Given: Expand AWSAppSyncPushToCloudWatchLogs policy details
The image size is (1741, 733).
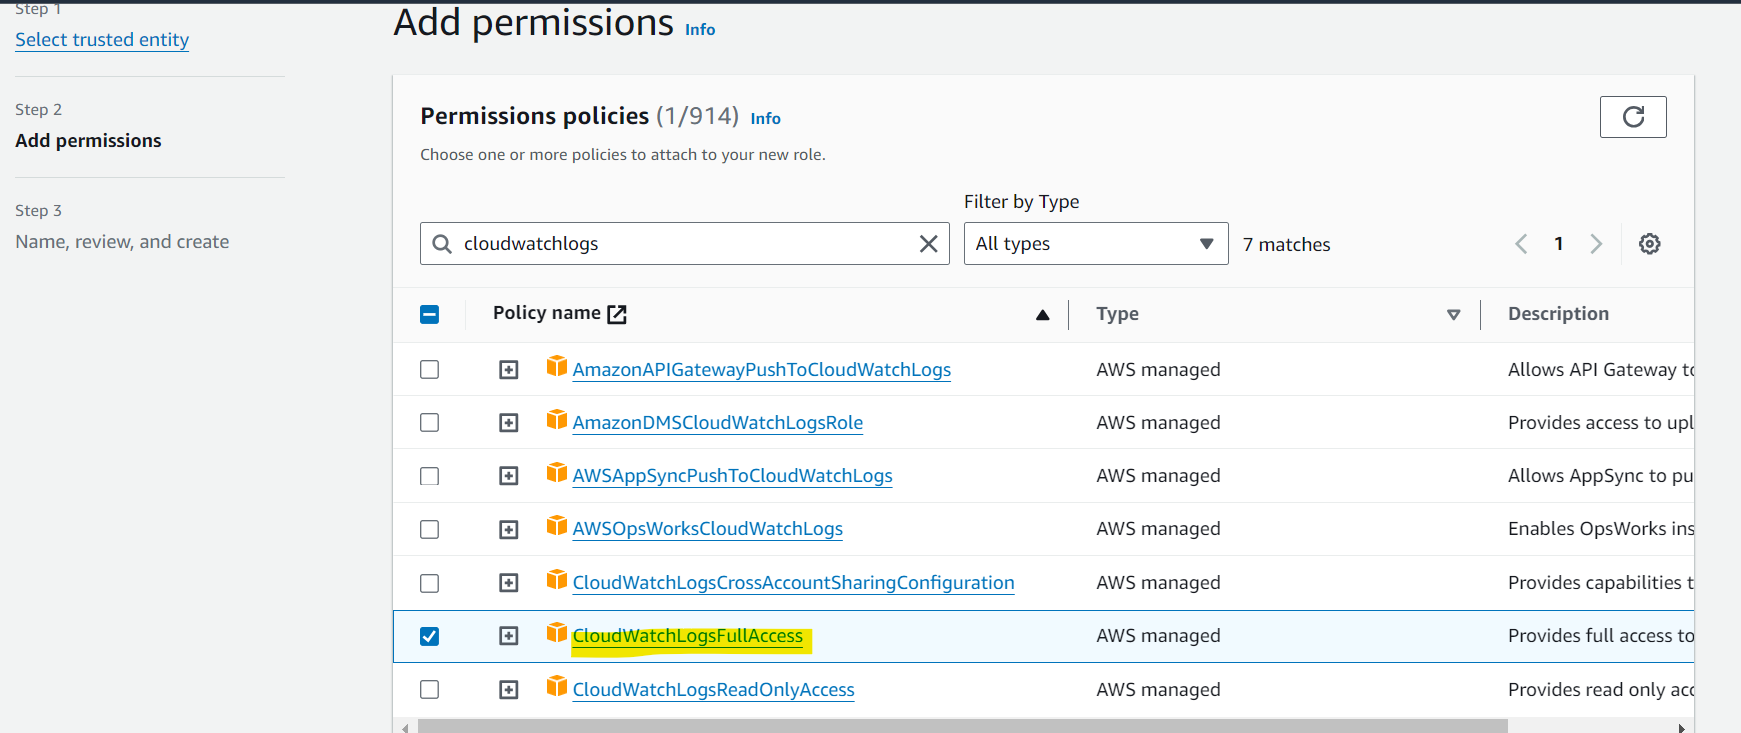Looking at the screenshot, I should 509,476.
